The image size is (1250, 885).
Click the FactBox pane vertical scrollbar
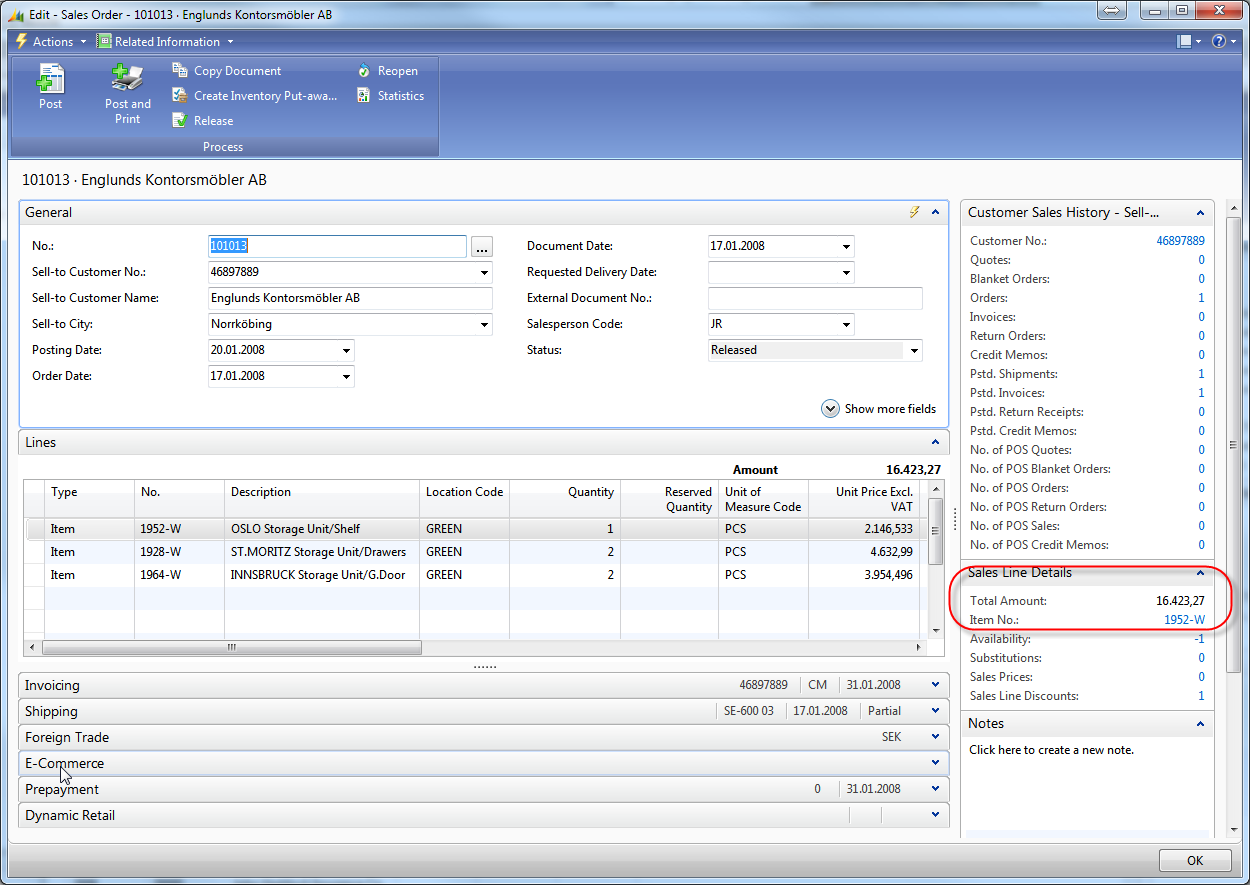pyautogui.click(x=1231, y=445)
